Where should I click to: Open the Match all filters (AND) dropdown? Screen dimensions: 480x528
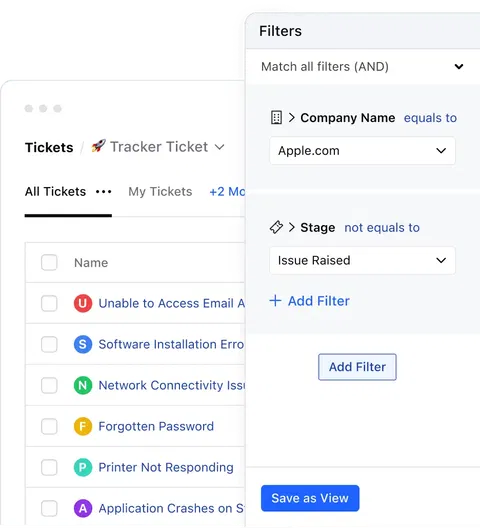(362, 67)
